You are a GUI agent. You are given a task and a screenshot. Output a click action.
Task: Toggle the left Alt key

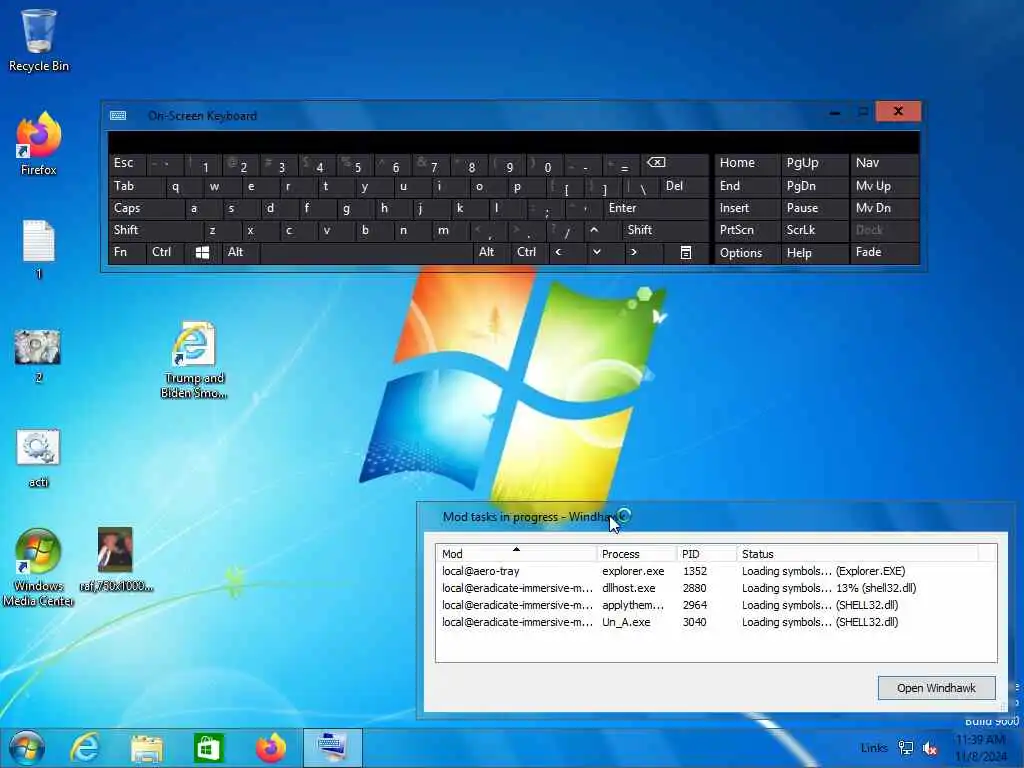click(241, 253)
